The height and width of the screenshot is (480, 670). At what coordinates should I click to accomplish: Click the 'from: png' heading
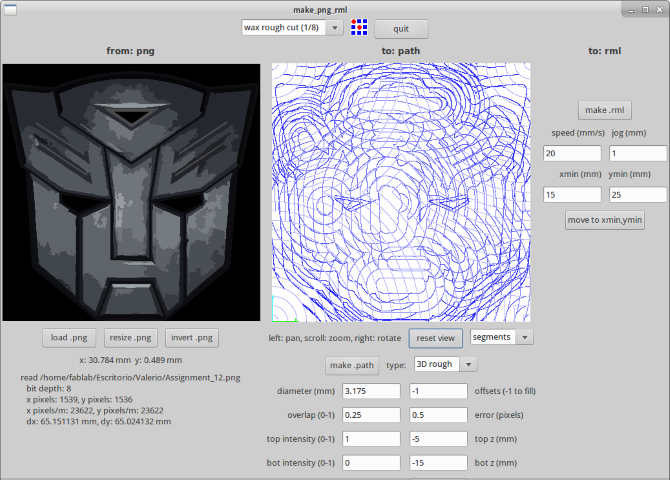(130, 51)
